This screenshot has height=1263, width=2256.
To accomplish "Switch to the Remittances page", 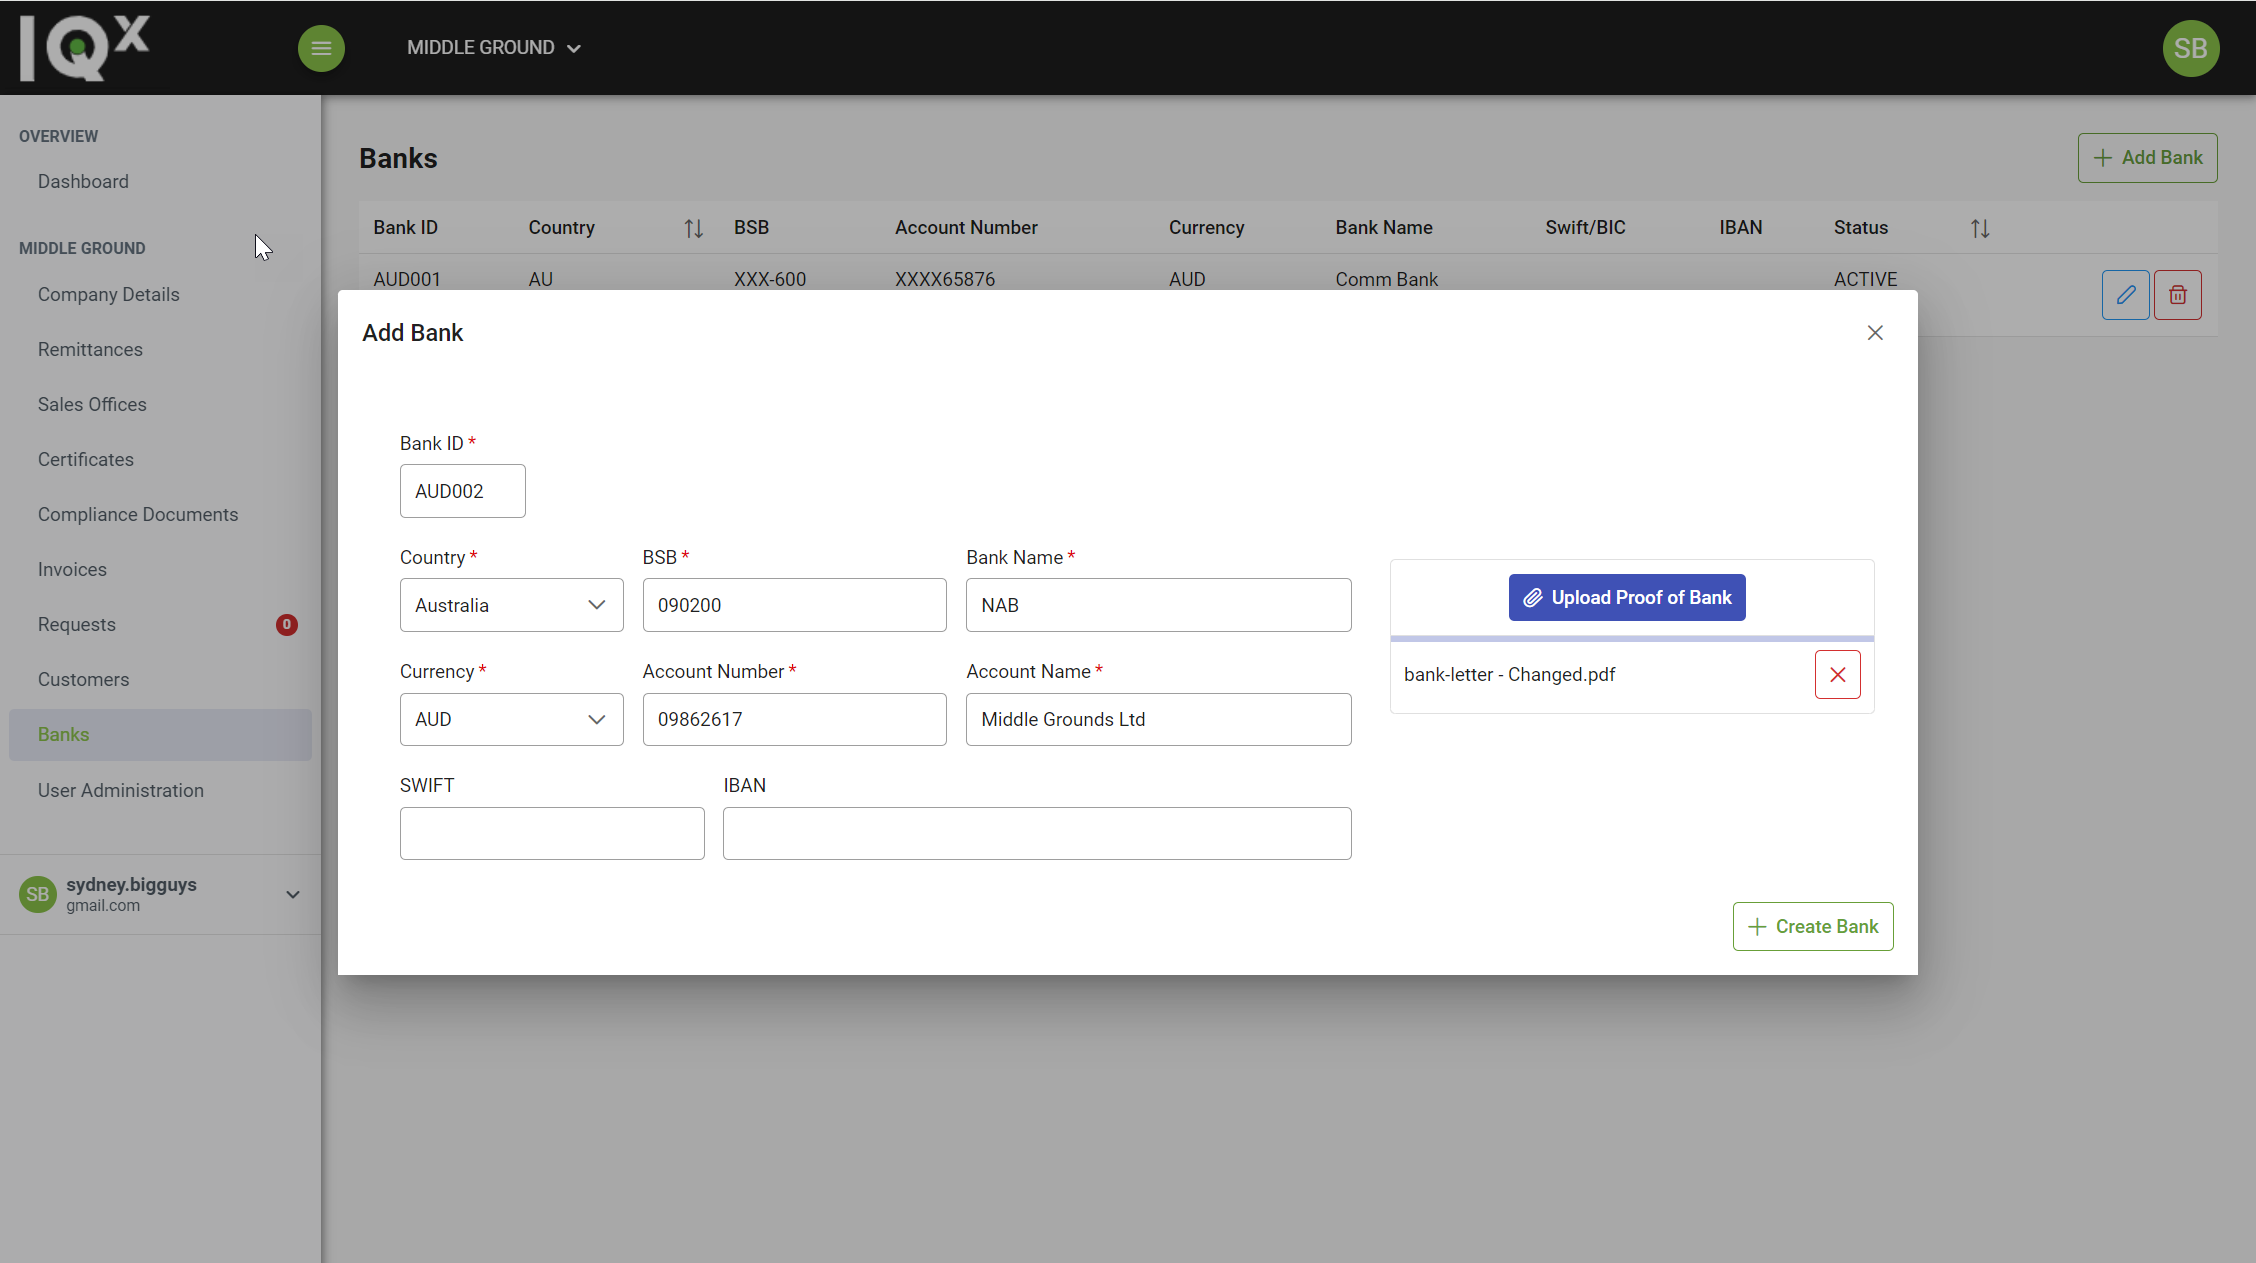I will 90,349.
